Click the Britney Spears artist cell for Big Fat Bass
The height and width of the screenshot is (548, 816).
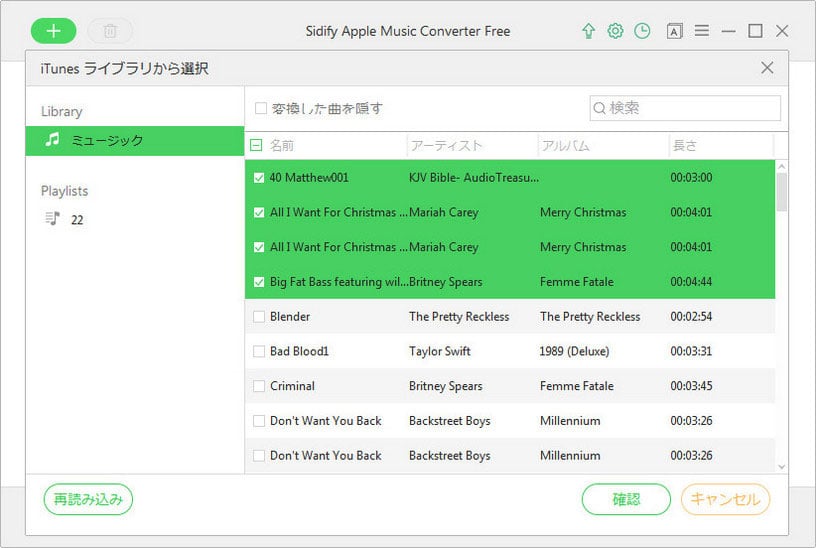(x=445, y=282)
